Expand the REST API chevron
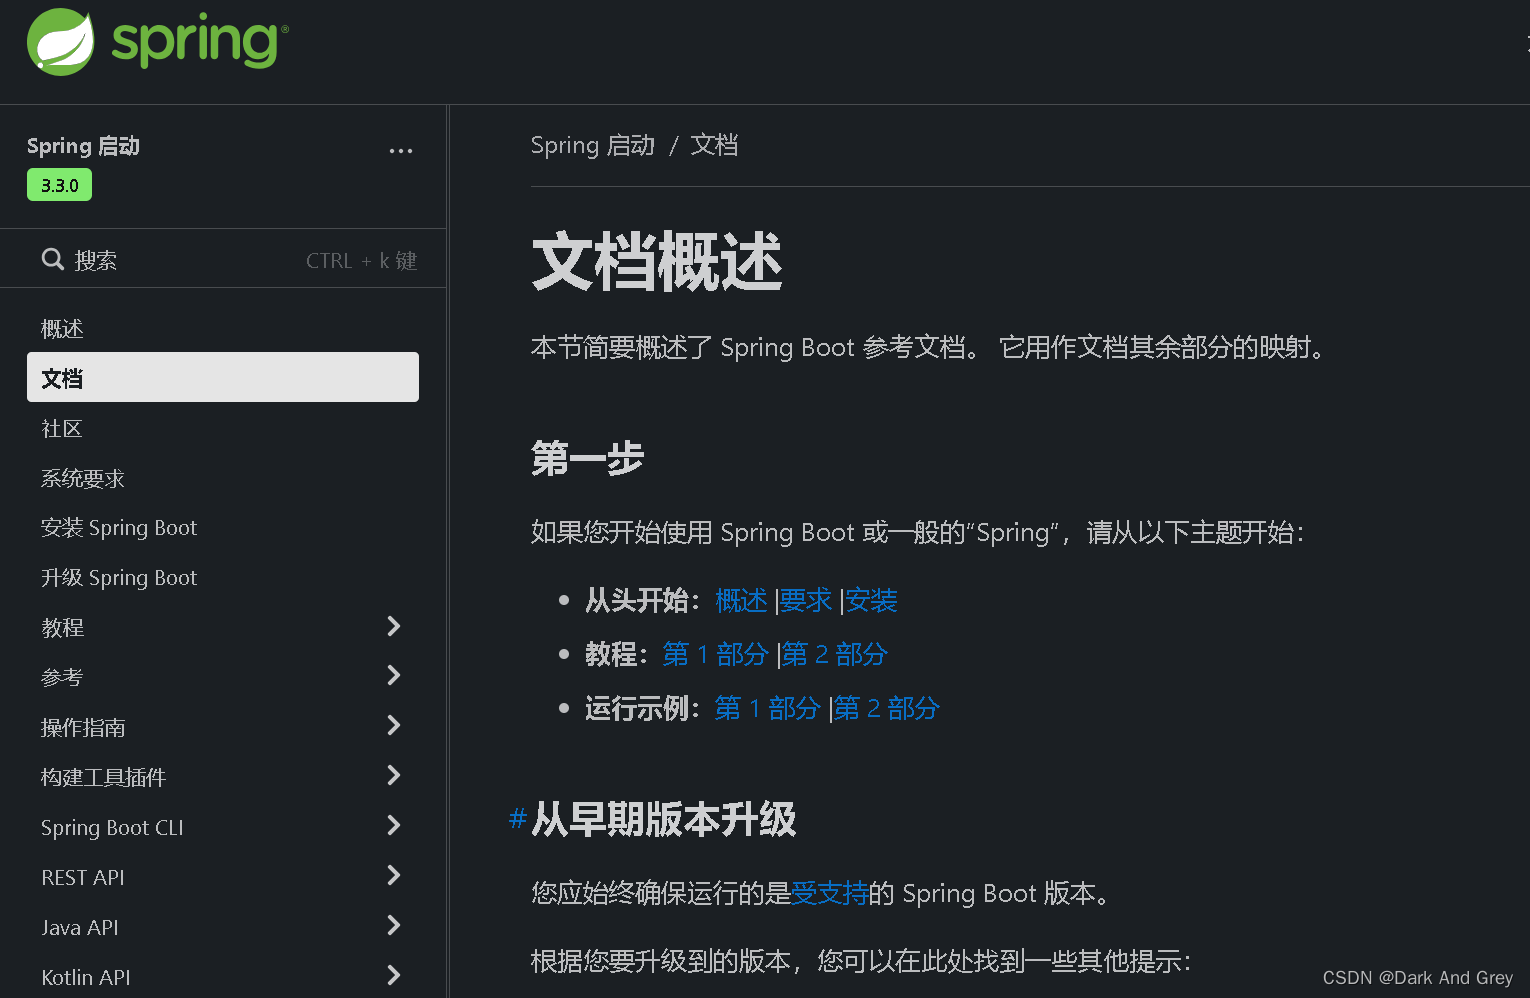The image size is (1530, 998). pos(394,876)
